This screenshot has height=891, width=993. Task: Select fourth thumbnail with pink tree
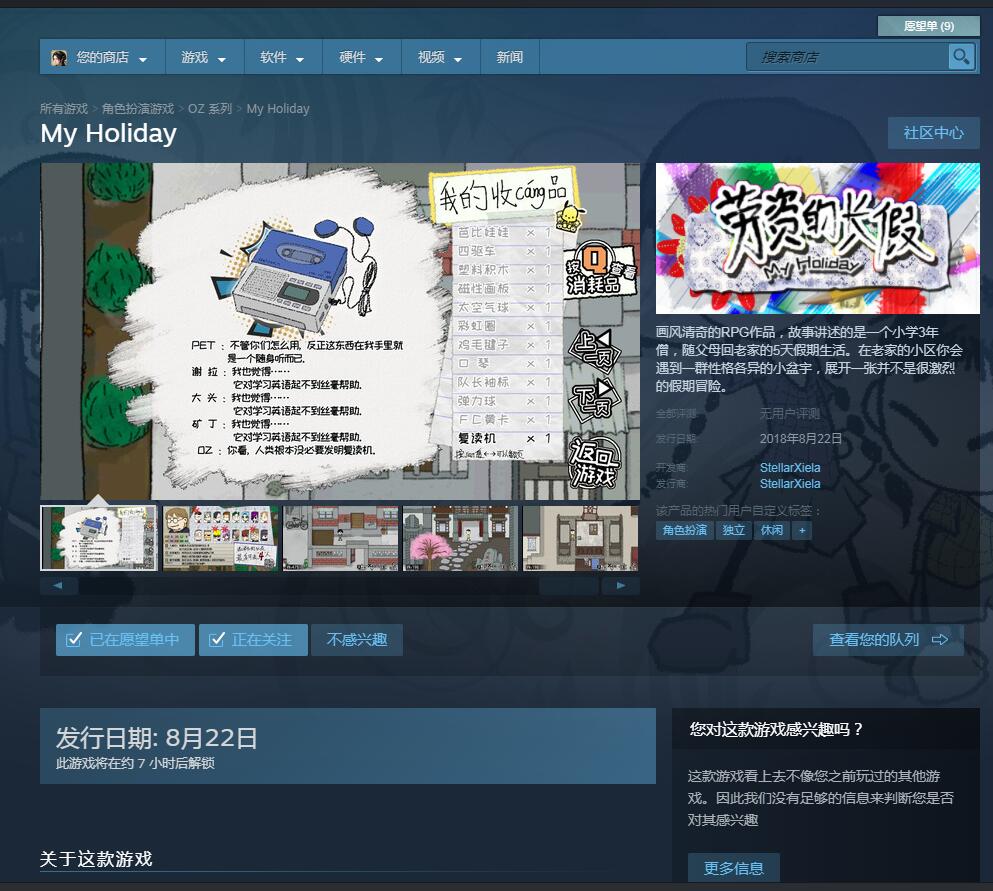click(x=460, y=538)
